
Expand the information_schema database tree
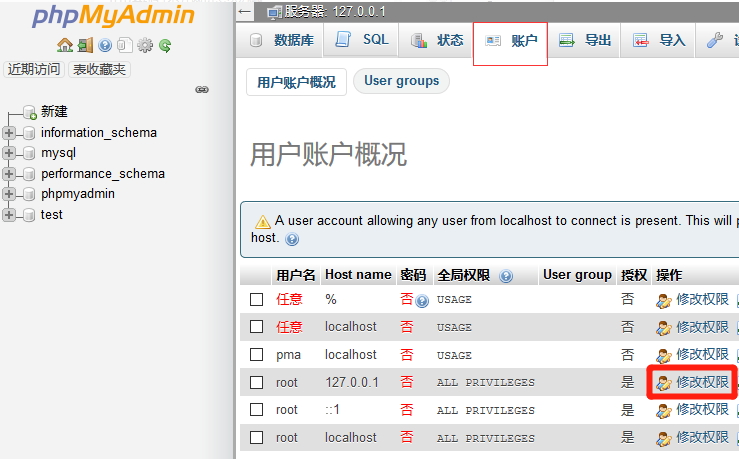click(8, 133)
